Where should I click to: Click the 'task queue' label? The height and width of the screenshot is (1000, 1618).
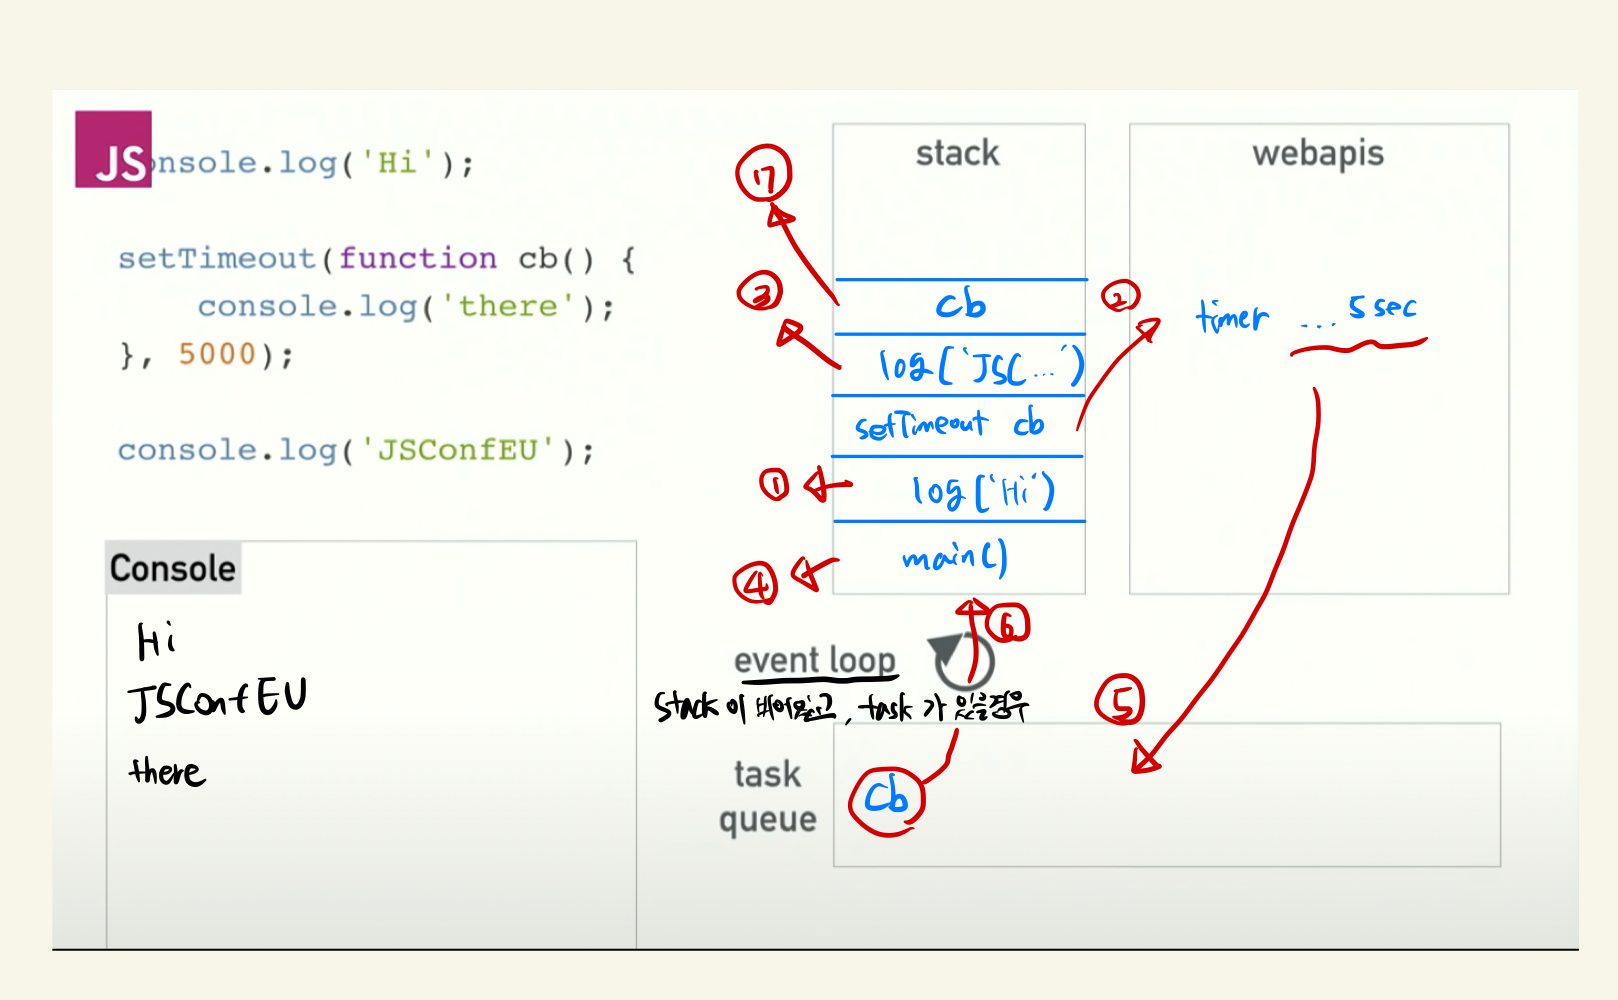768,796
